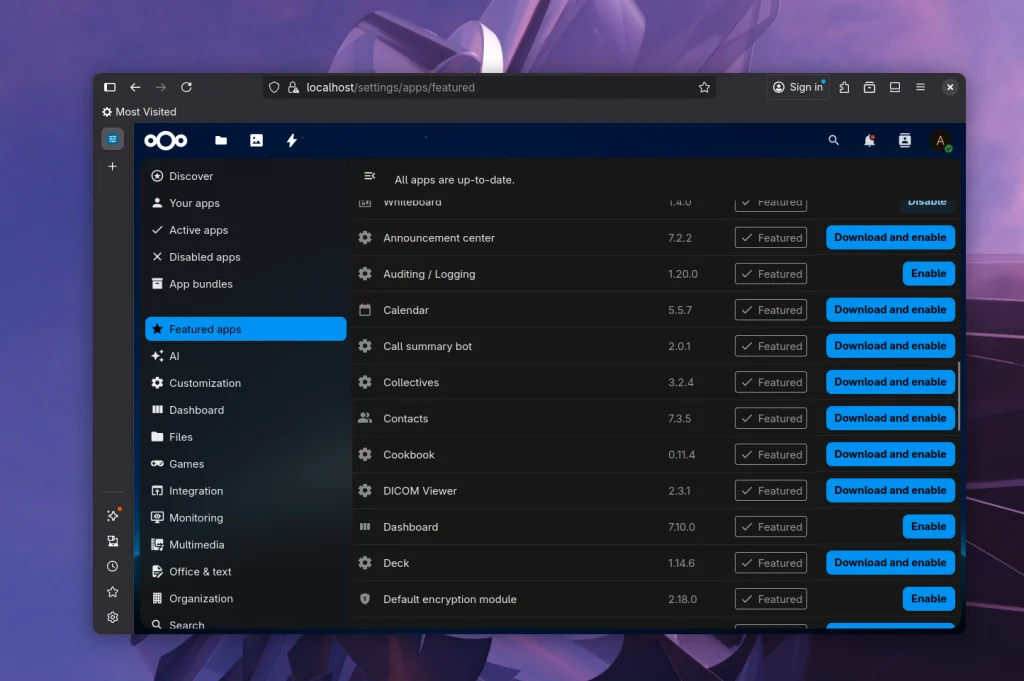Image resolution: width=1024 pixels, height=681 pixels.
Task: Open Deck app details row
Action: [656, 563]
